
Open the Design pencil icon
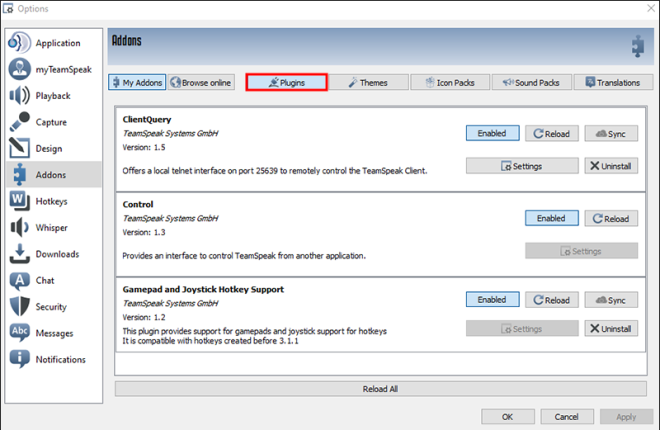click(x=19, y=148)
